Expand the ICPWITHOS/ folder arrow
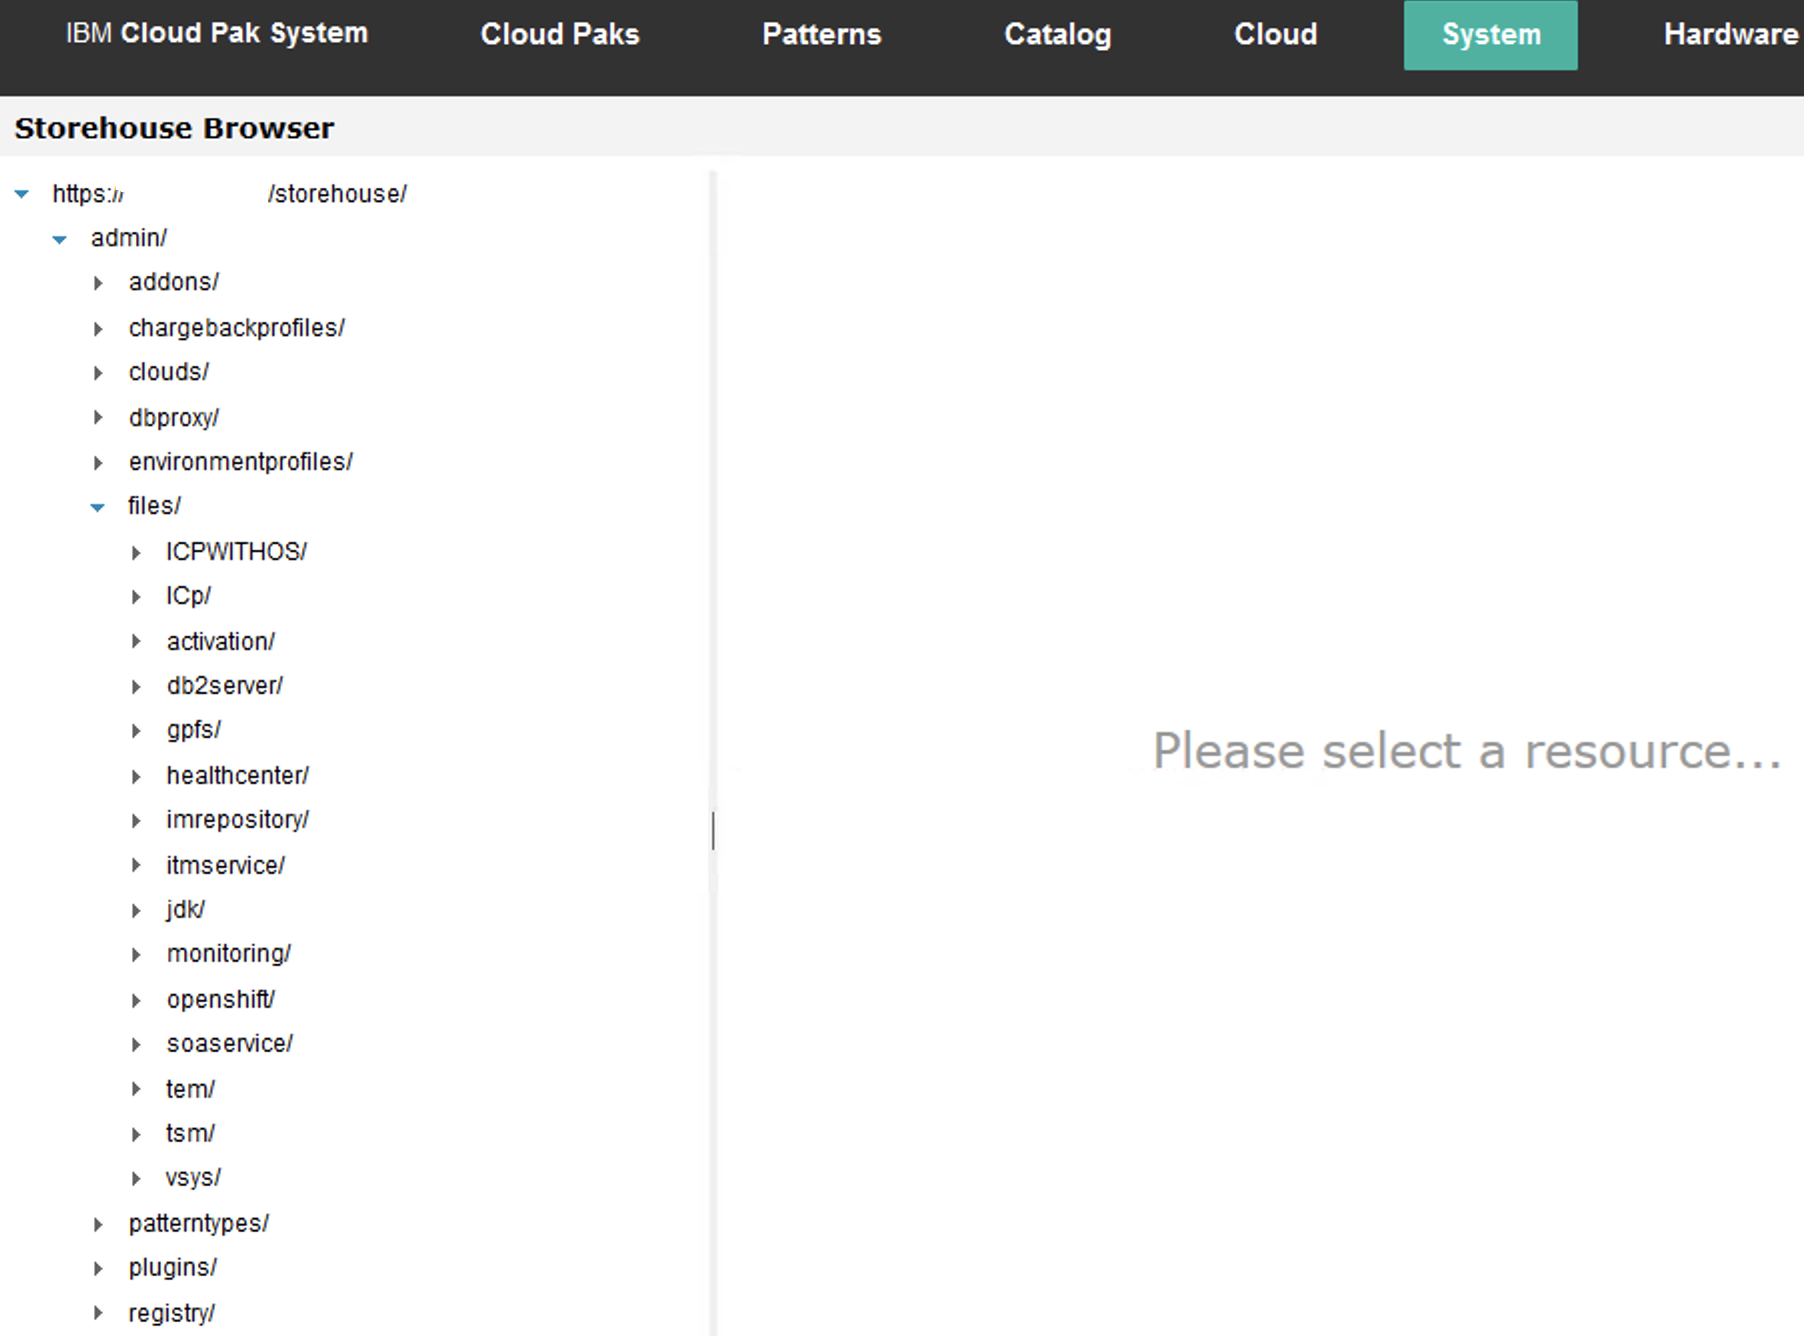Screen dimensions: 1804x1336 coord(136,552)
